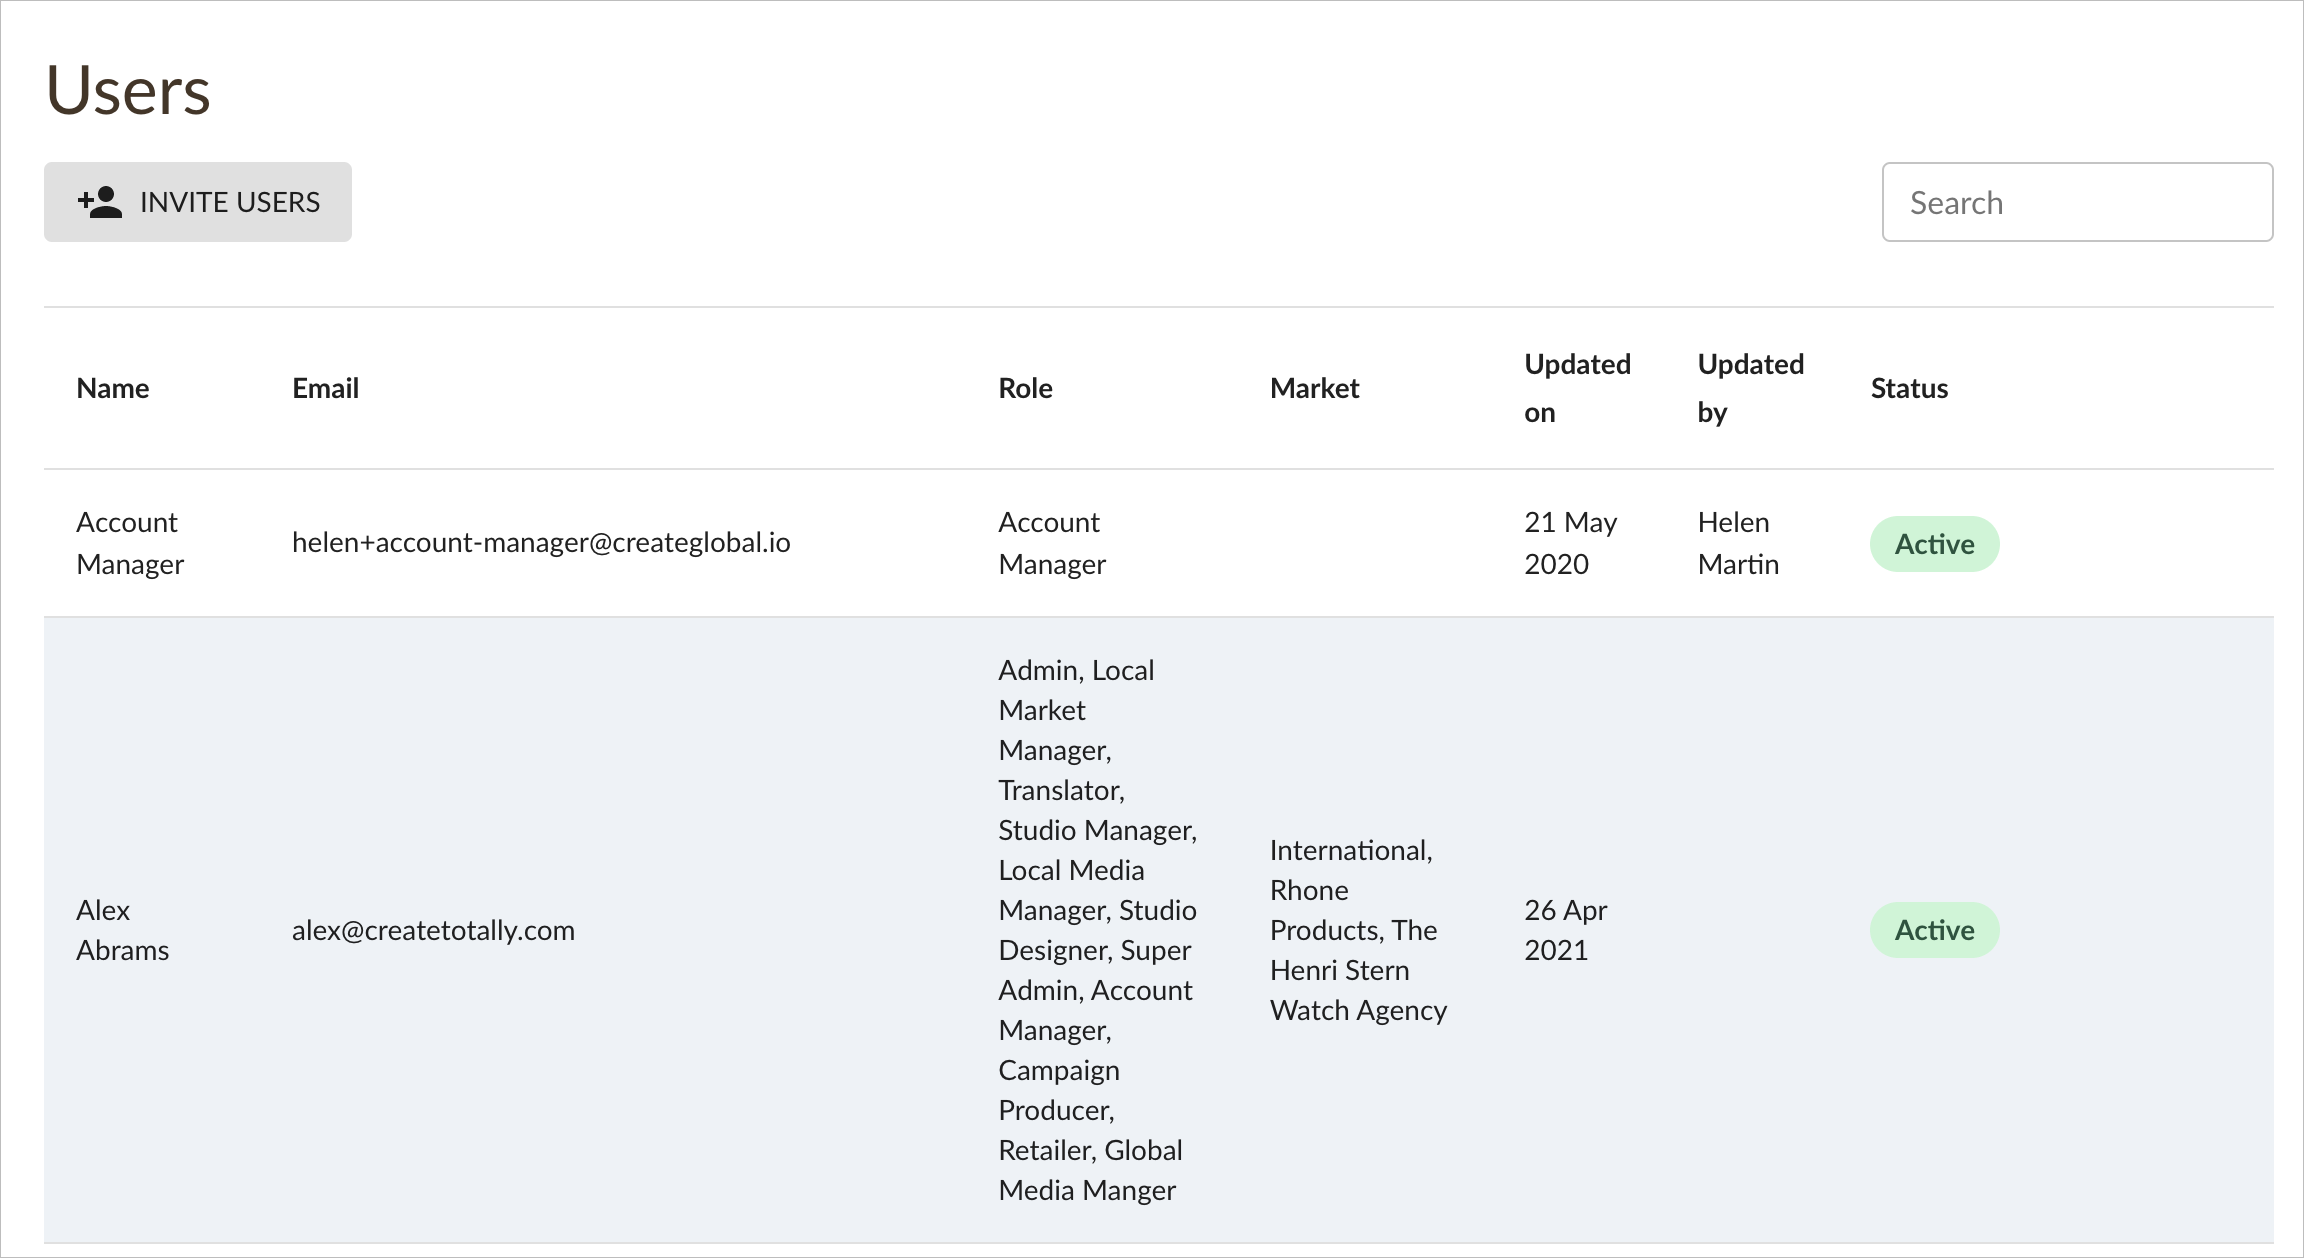The width and height of the screenshot is (2304, 1258).
Task: Click the Status column header
Action: click(1909, 388)
